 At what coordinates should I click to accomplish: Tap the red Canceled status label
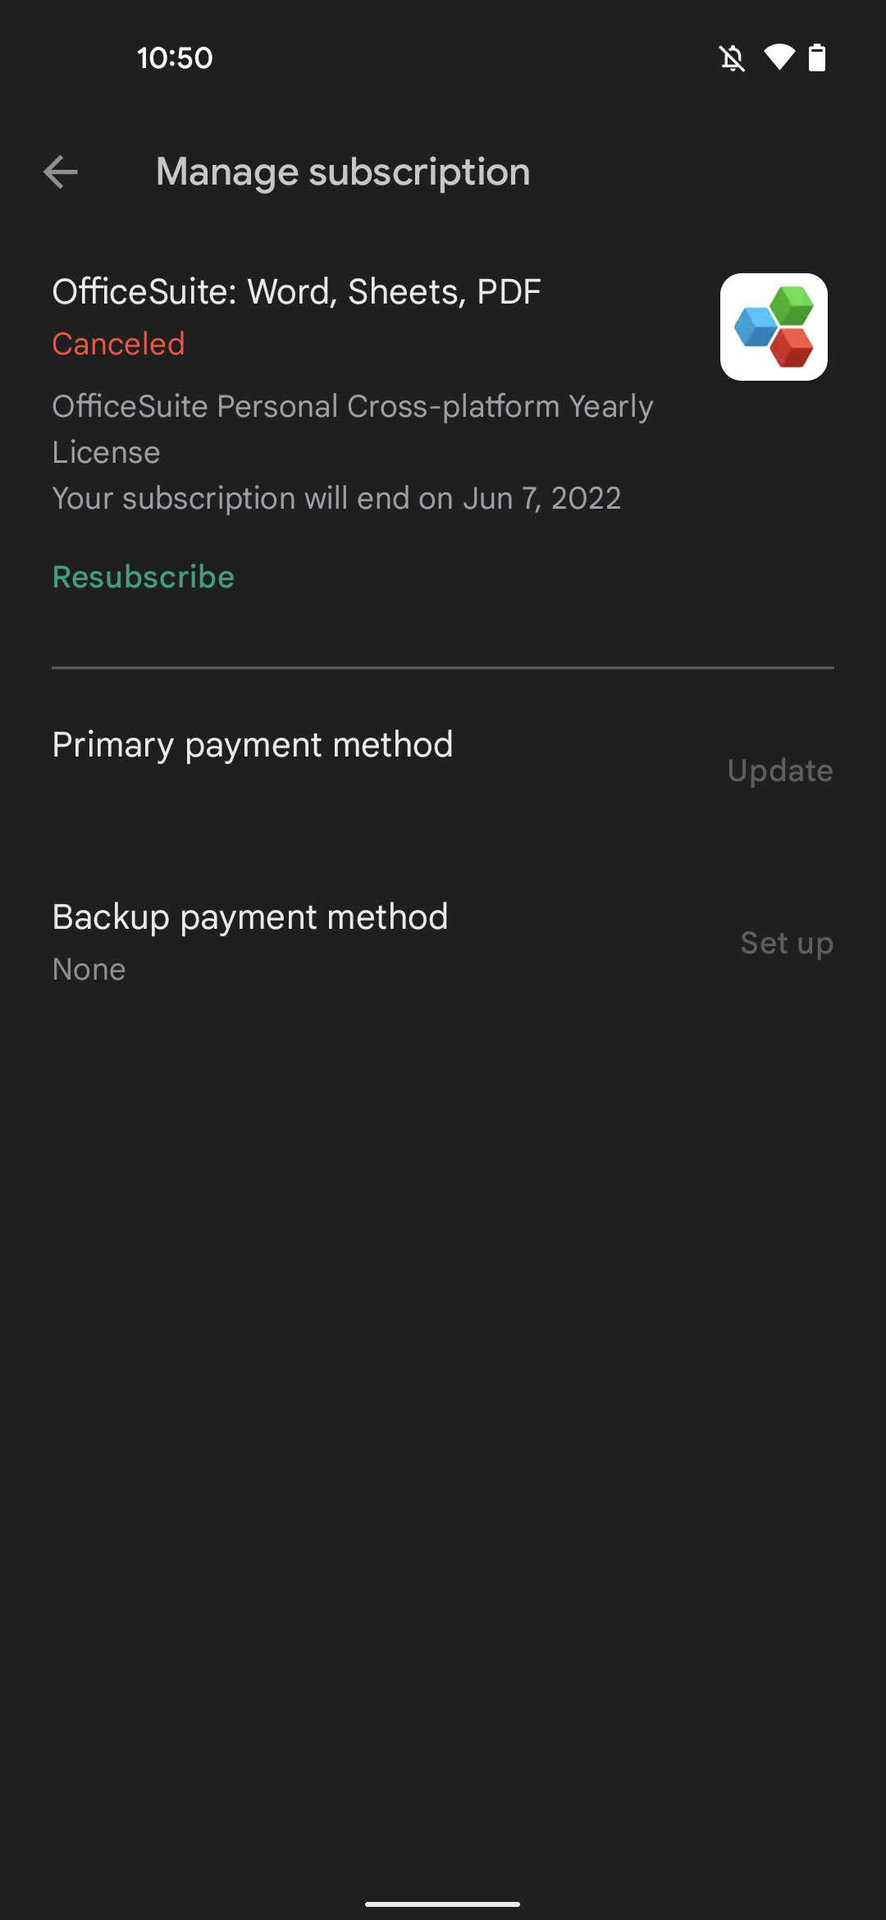[x=118, y=344]
